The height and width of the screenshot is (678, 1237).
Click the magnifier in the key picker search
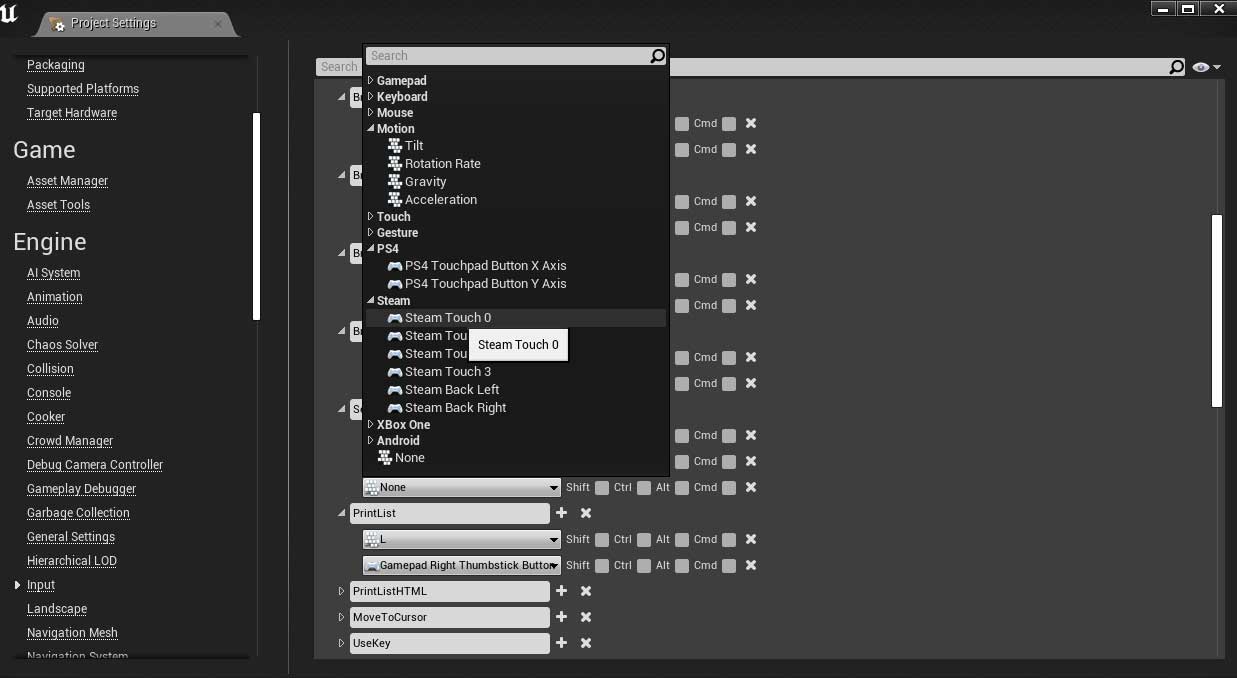tap(657, 56)
